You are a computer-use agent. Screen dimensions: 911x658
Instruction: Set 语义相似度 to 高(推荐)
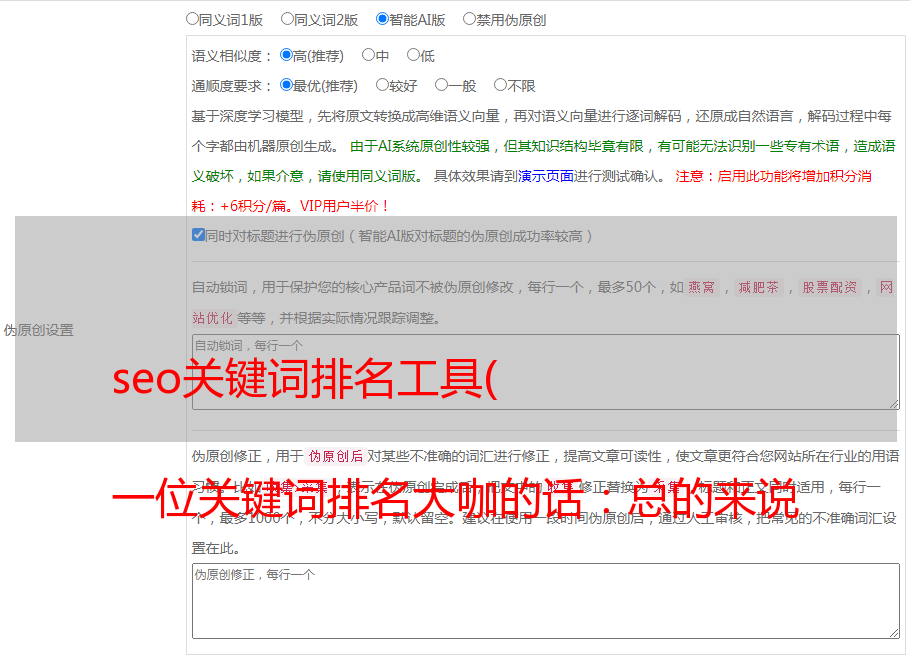point(286,55)
